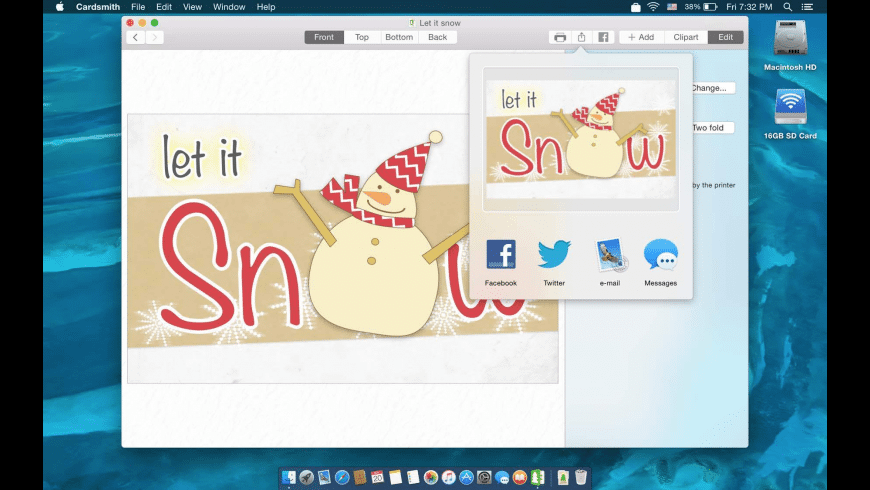Switch to the Top card view
The width and height of the screenshot is (870, 490).
coord(362,37)
